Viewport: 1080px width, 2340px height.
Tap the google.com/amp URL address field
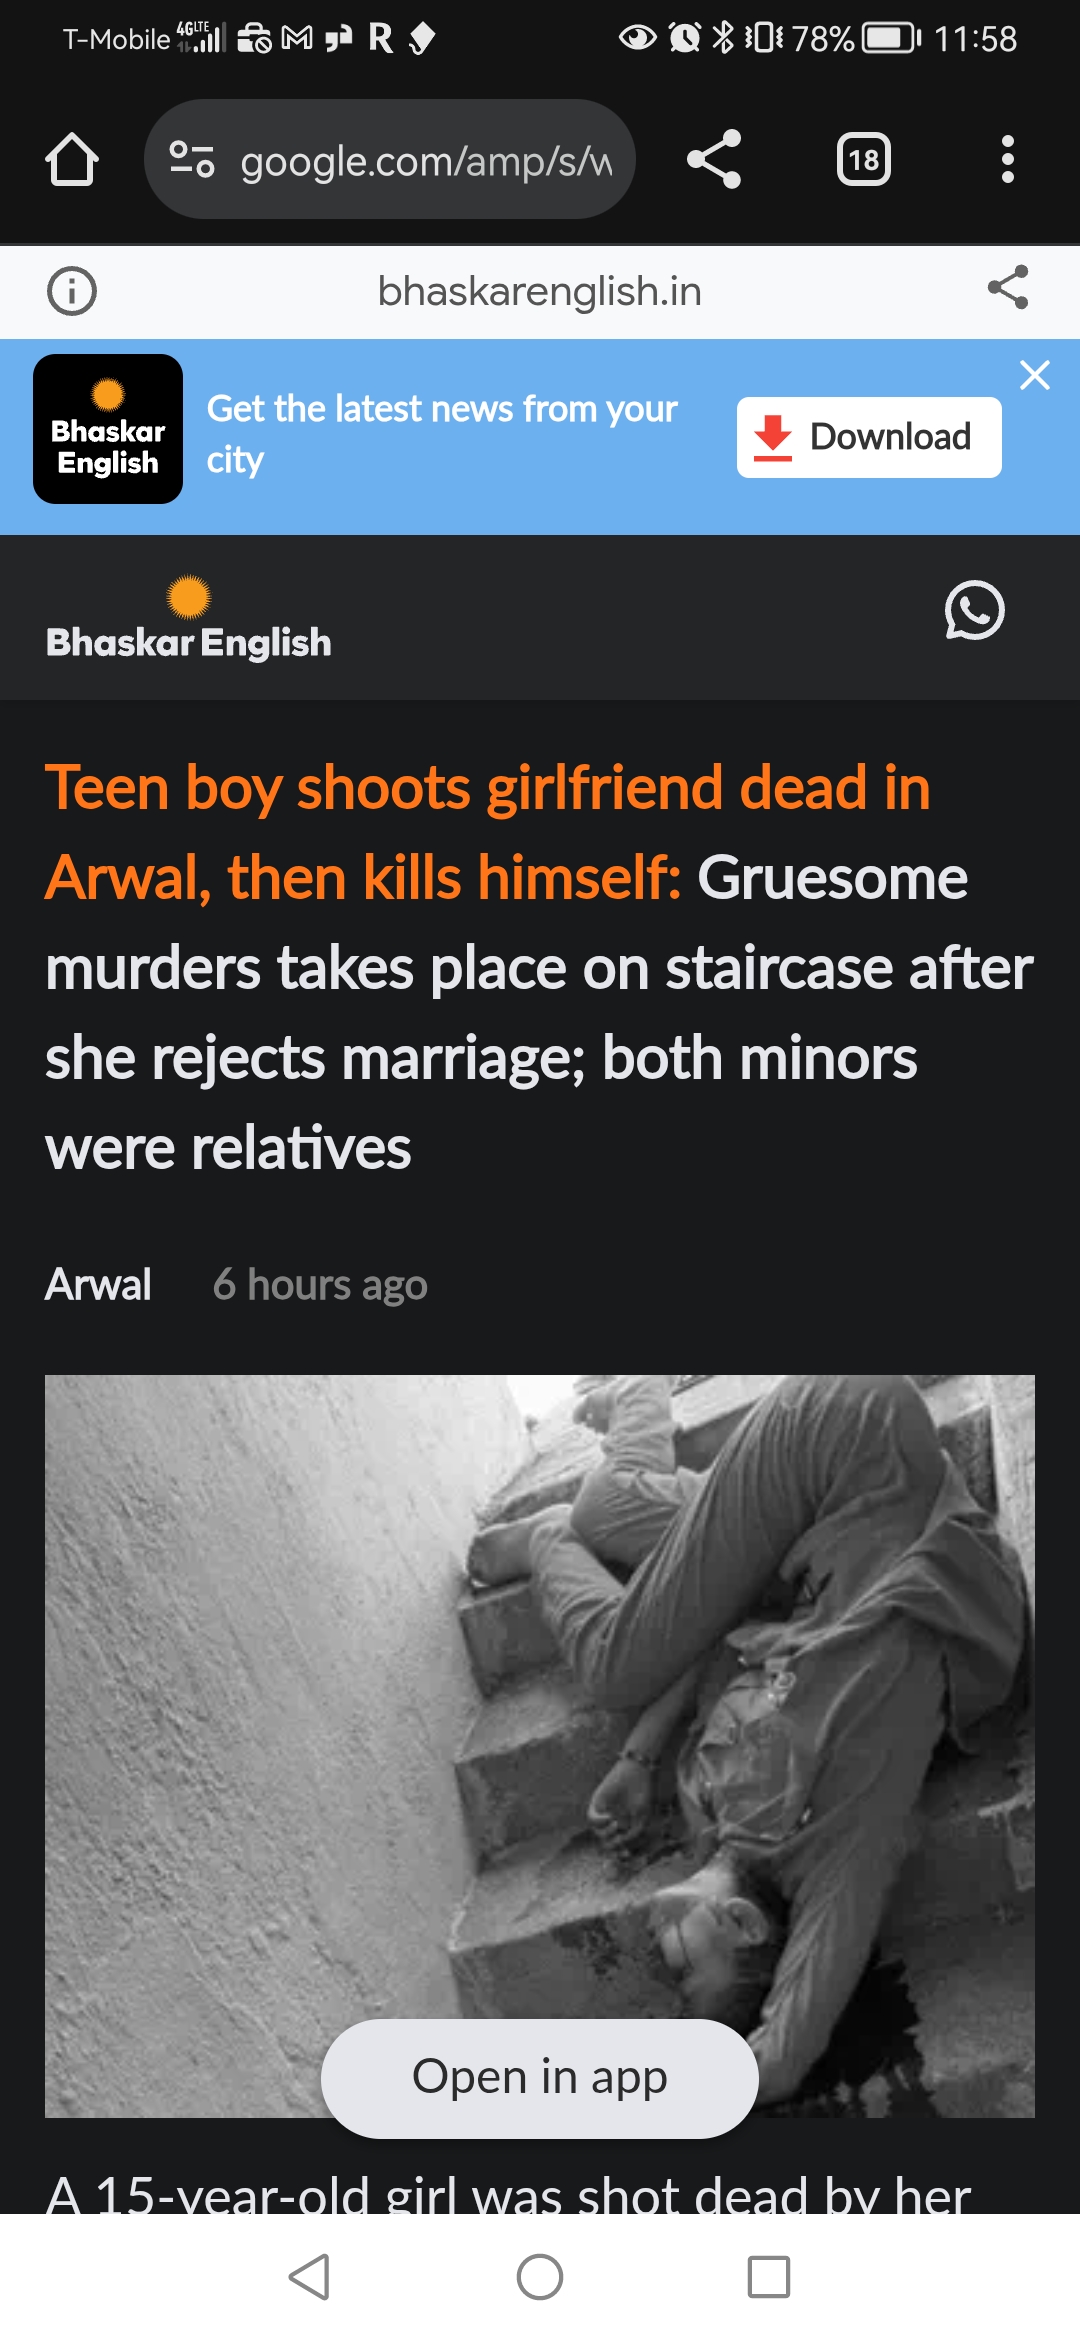pos(390,160)
